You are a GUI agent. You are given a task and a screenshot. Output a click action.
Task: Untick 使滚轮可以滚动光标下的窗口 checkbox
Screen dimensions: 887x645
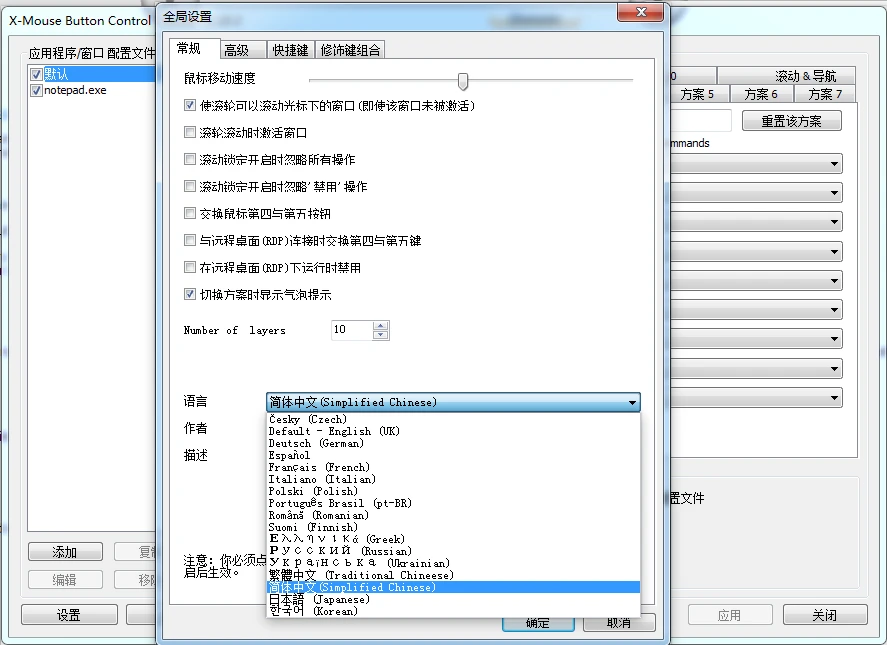tap(190, 105)
